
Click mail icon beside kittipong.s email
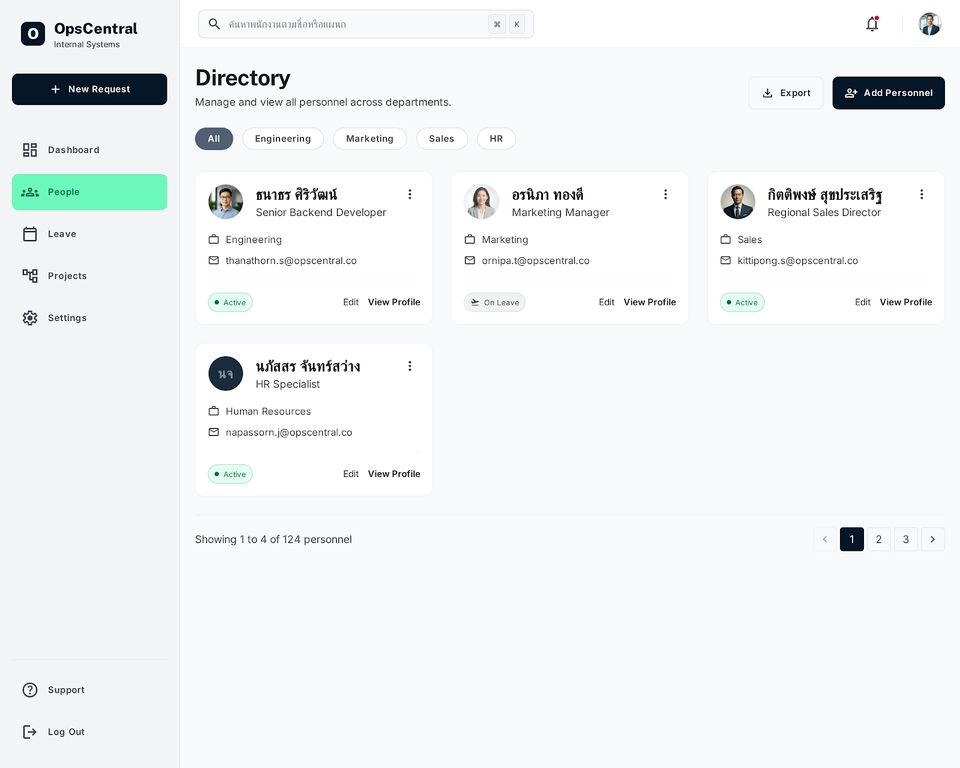click(x=726, y=260)
